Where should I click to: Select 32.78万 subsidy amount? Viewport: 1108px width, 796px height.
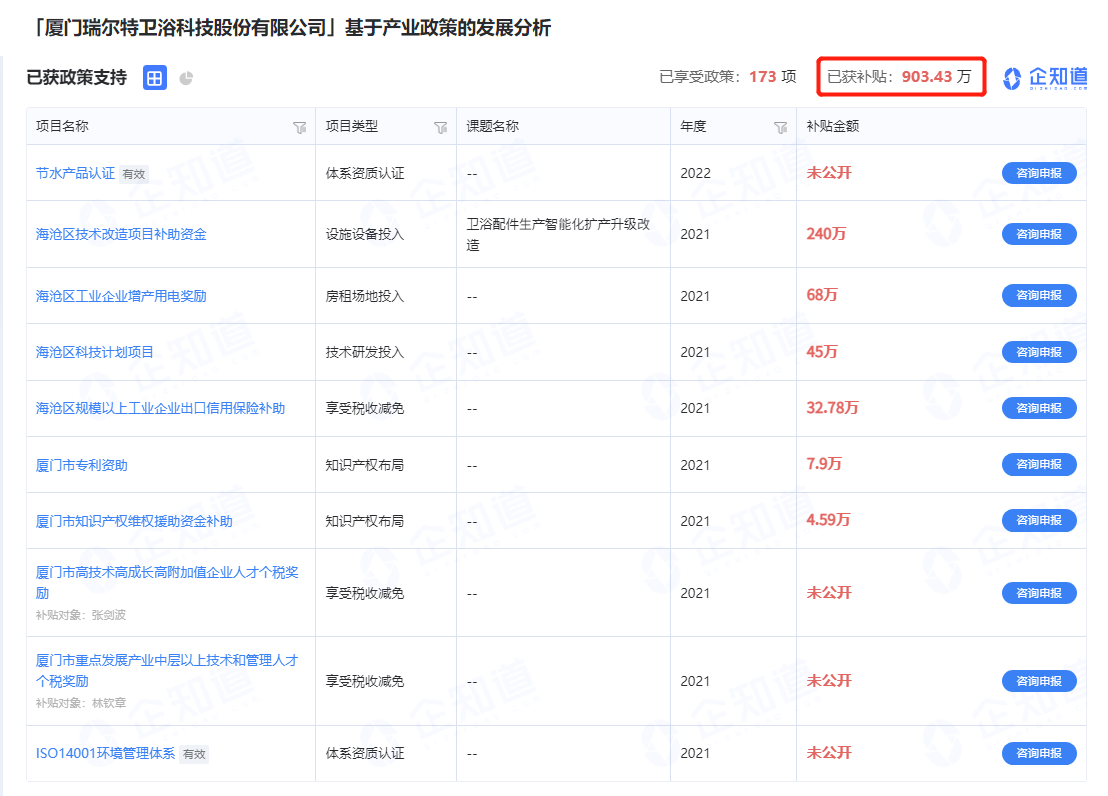click(x=832, y=407)
